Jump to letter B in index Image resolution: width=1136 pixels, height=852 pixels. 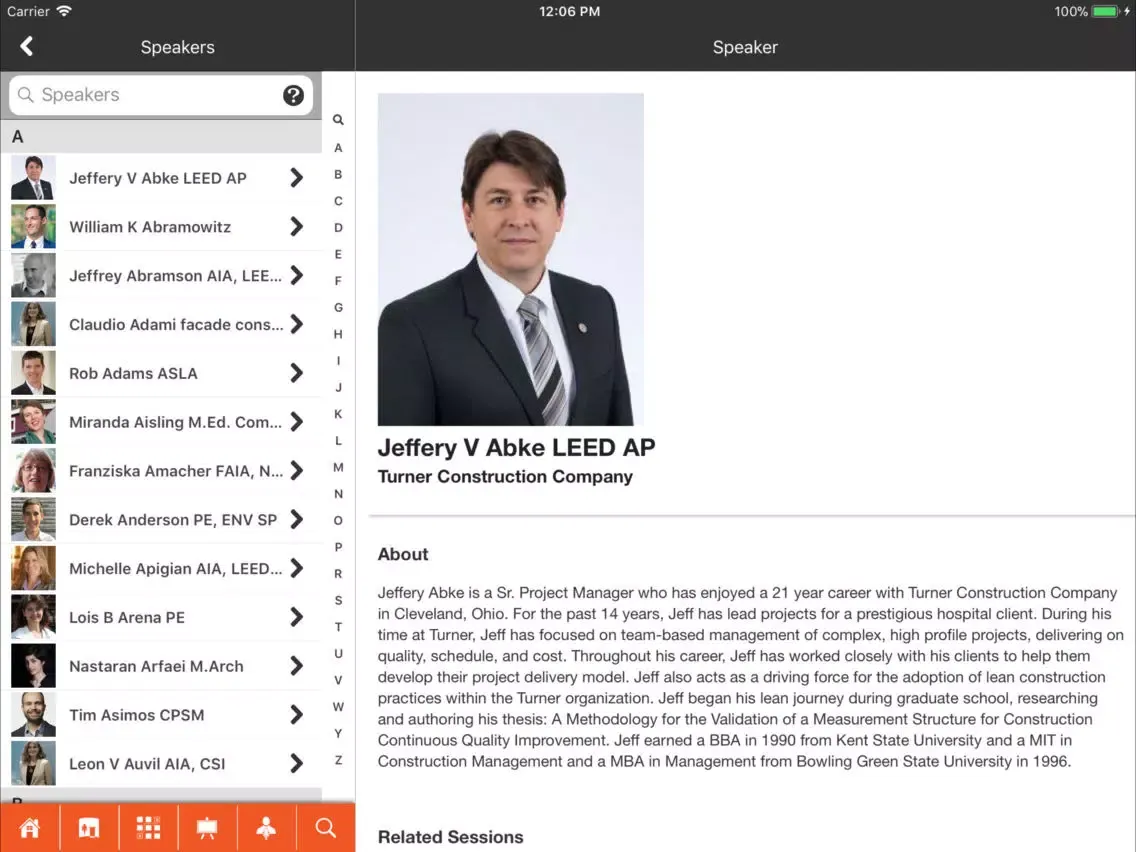(x=338, y=175)
